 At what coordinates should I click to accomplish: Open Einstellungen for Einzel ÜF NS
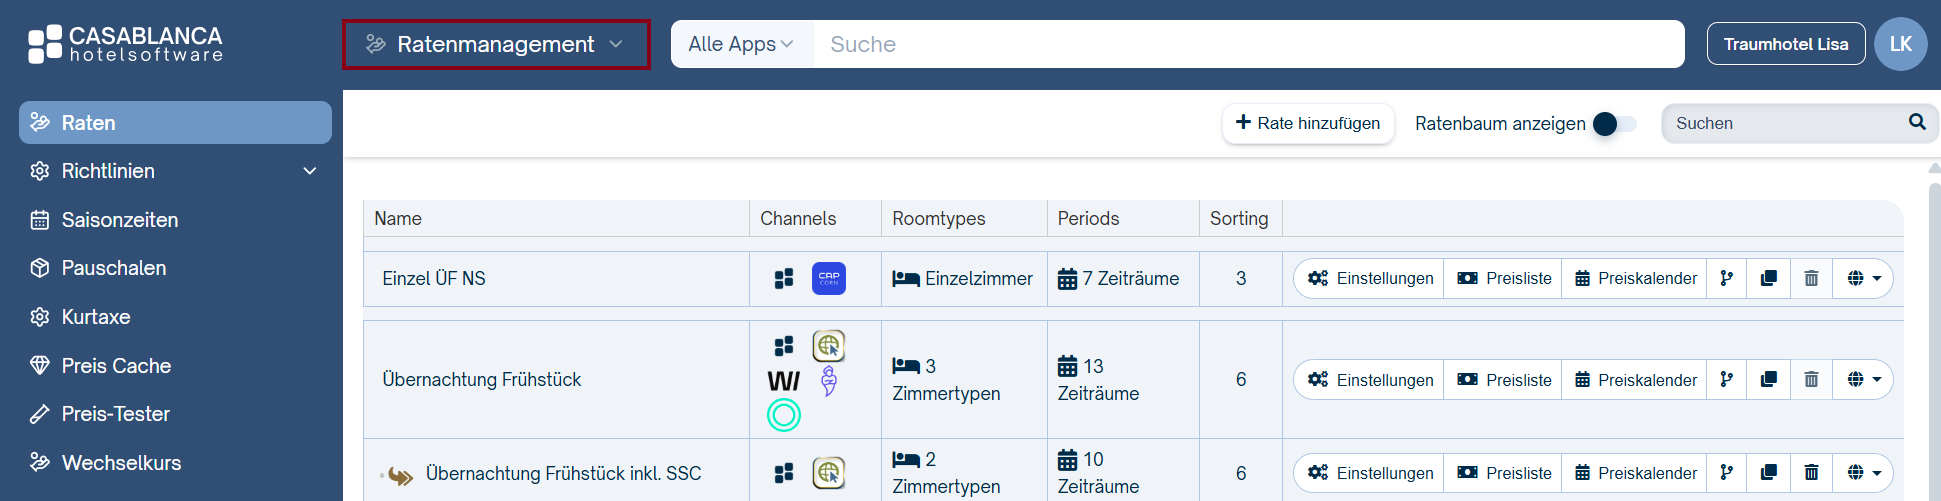1370,279
